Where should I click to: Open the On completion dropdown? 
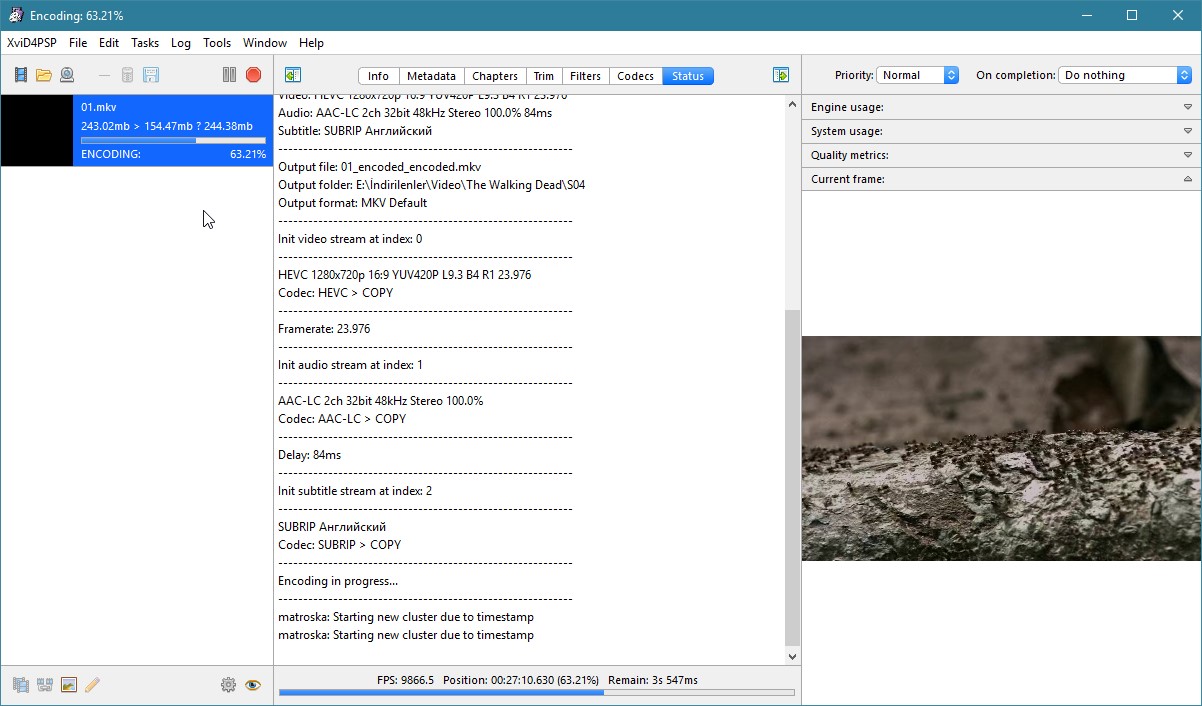[1125, 75]
